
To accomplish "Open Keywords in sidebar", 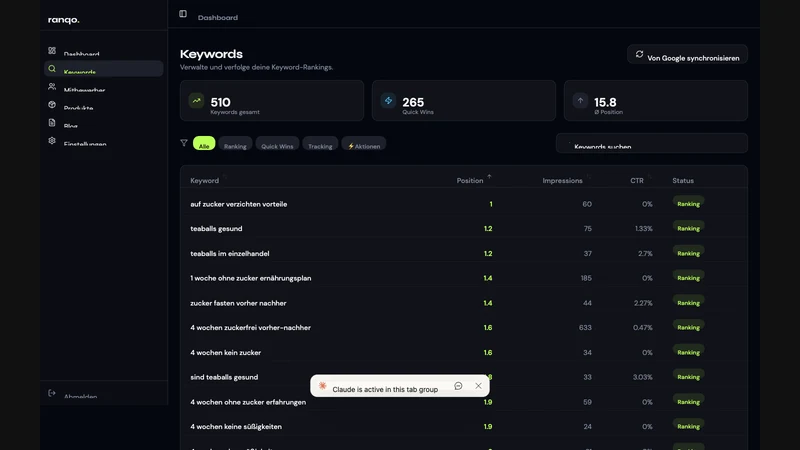I will click(104, 69).
